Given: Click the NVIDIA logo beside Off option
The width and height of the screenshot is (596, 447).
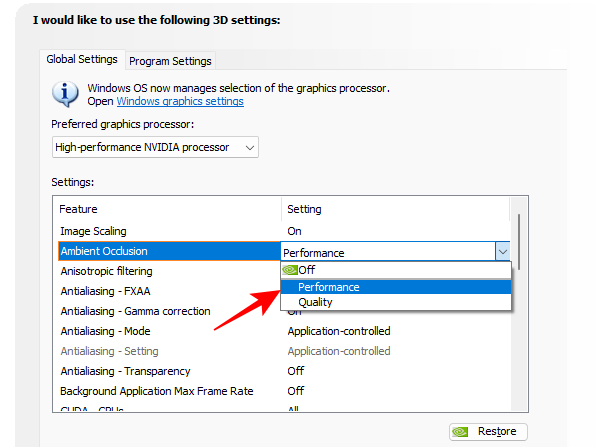Looking at the screenshot, I should tap(290, 270).
